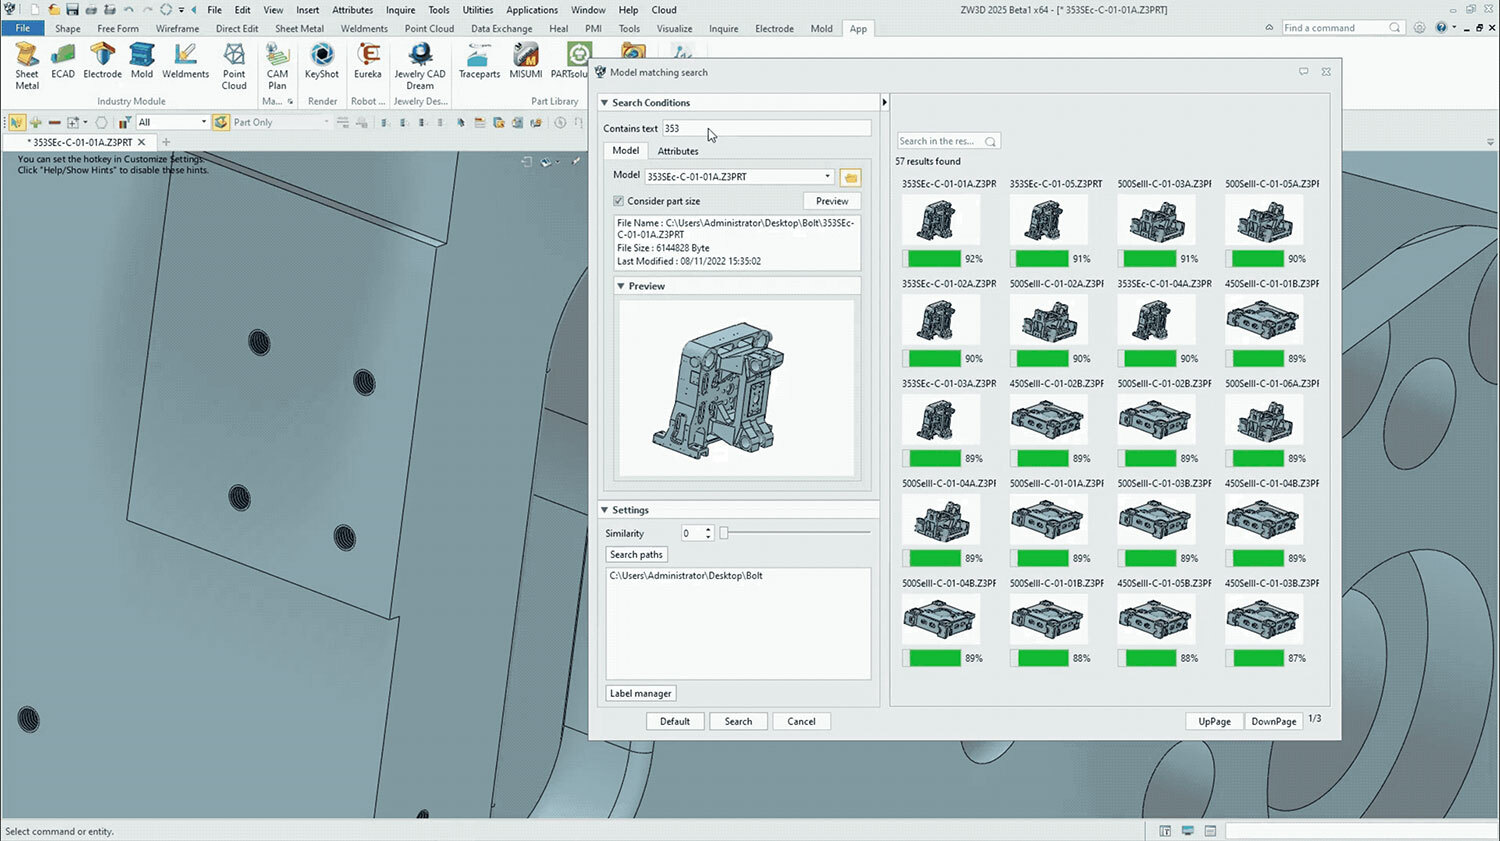This screenshot has height=841, width=1500.
Task: Select the Mold module icon
Action: click(x=142, y=60)
